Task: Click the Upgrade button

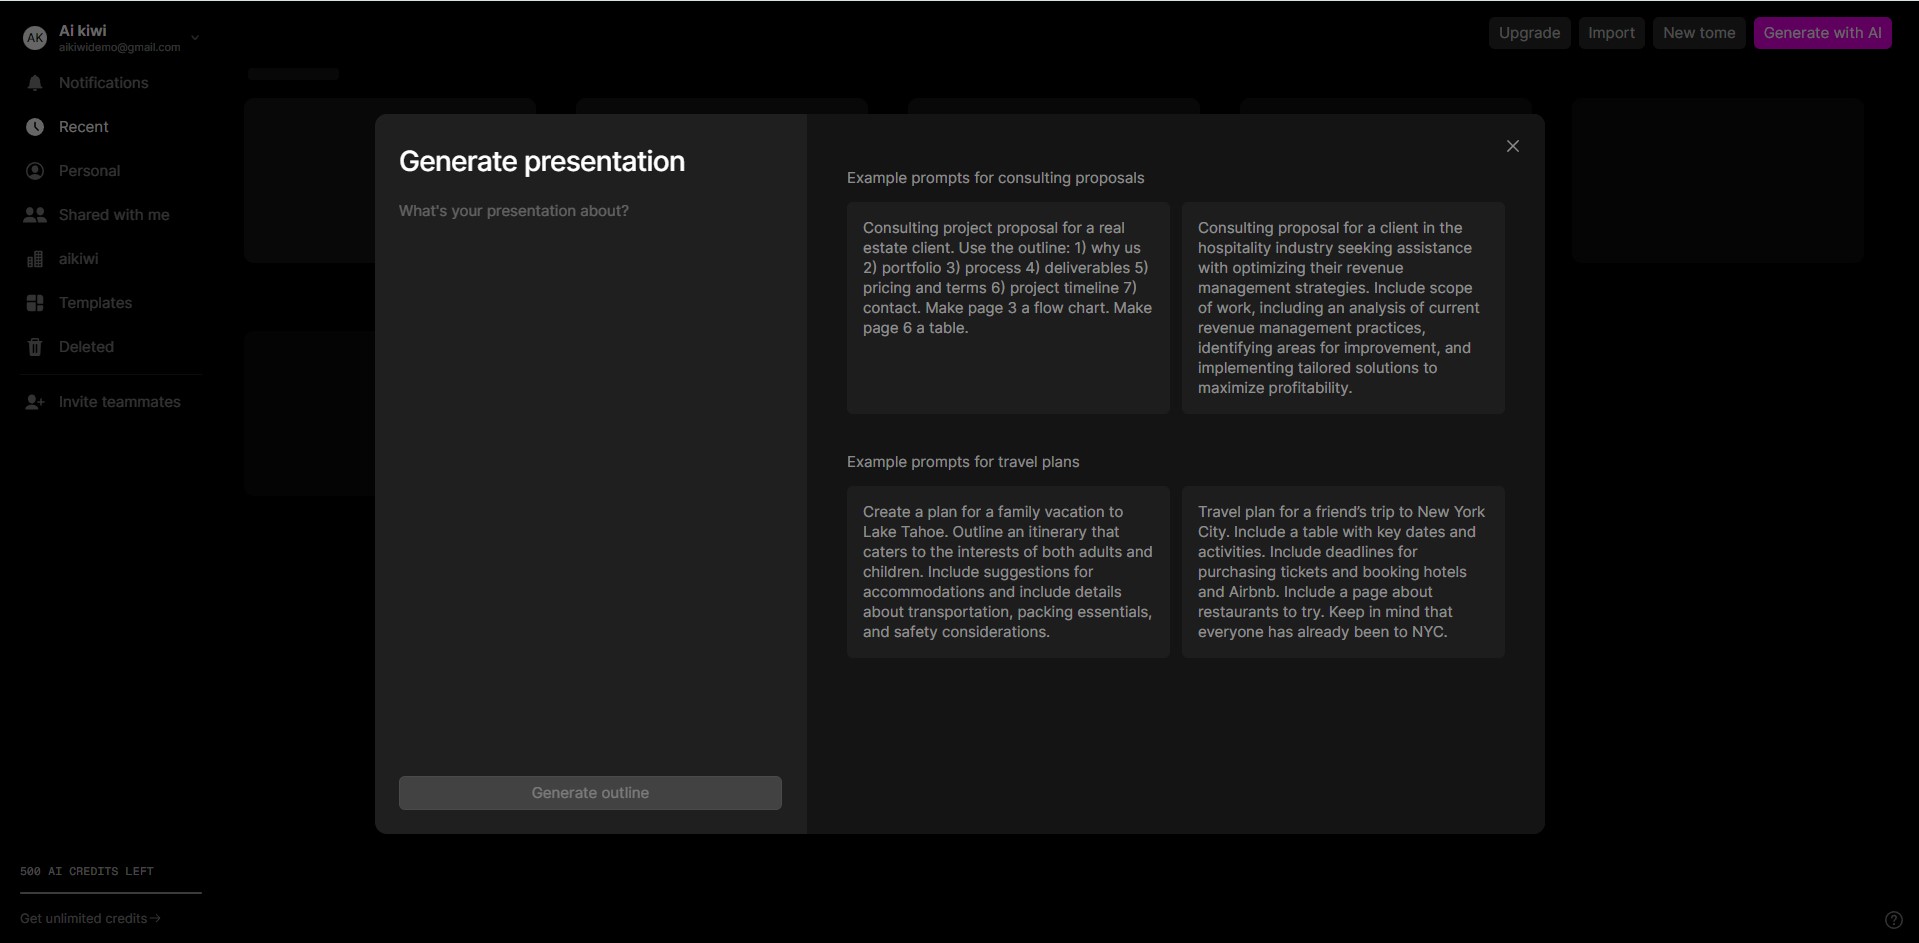Action: tap(1529, 33)
